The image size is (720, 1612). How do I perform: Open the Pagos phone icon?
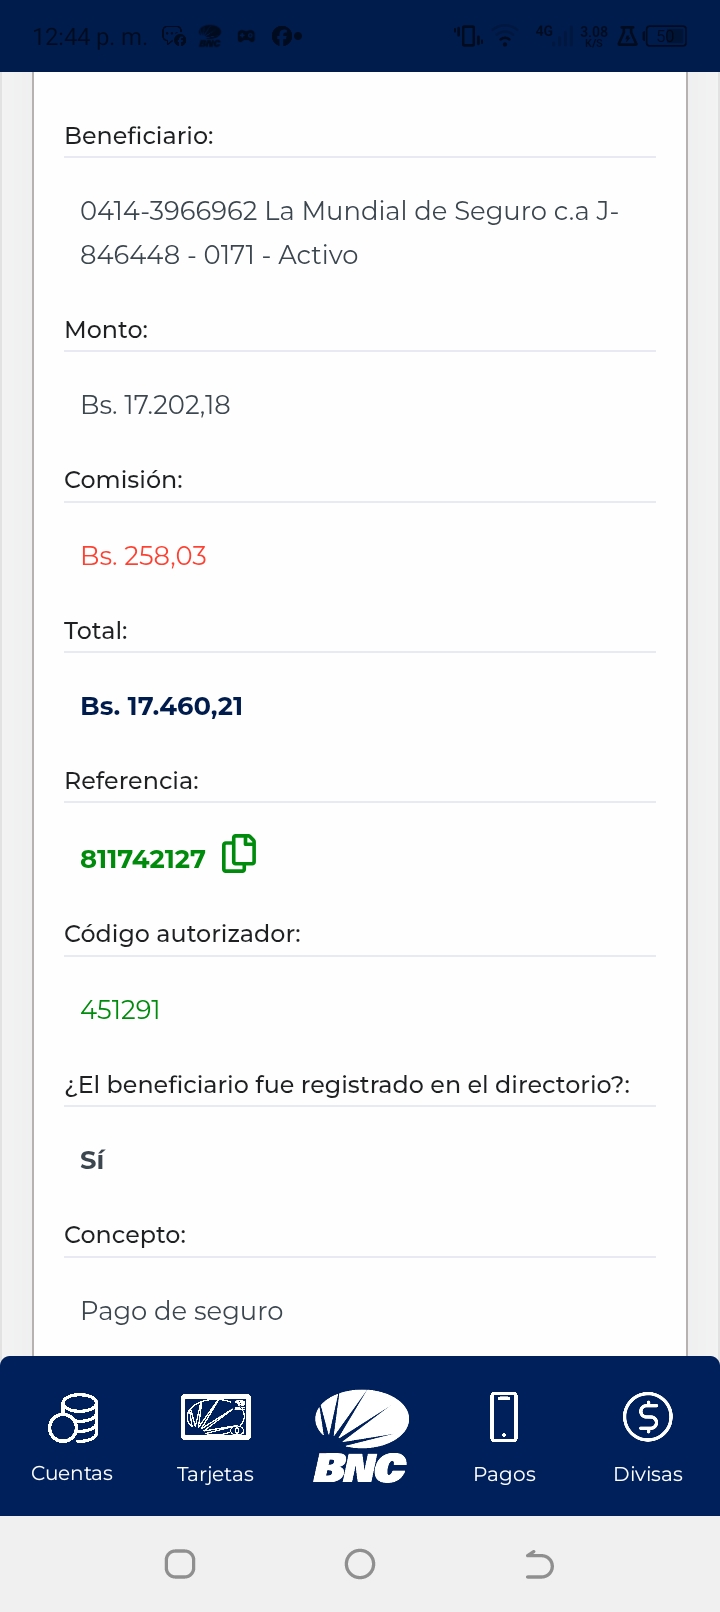pos(504,1417)
